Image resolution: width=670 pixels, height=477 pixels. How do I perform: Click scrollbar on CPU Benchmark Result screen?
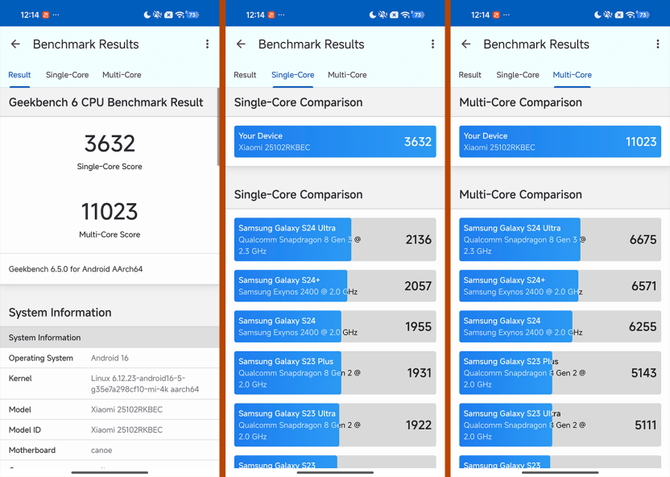218,126
